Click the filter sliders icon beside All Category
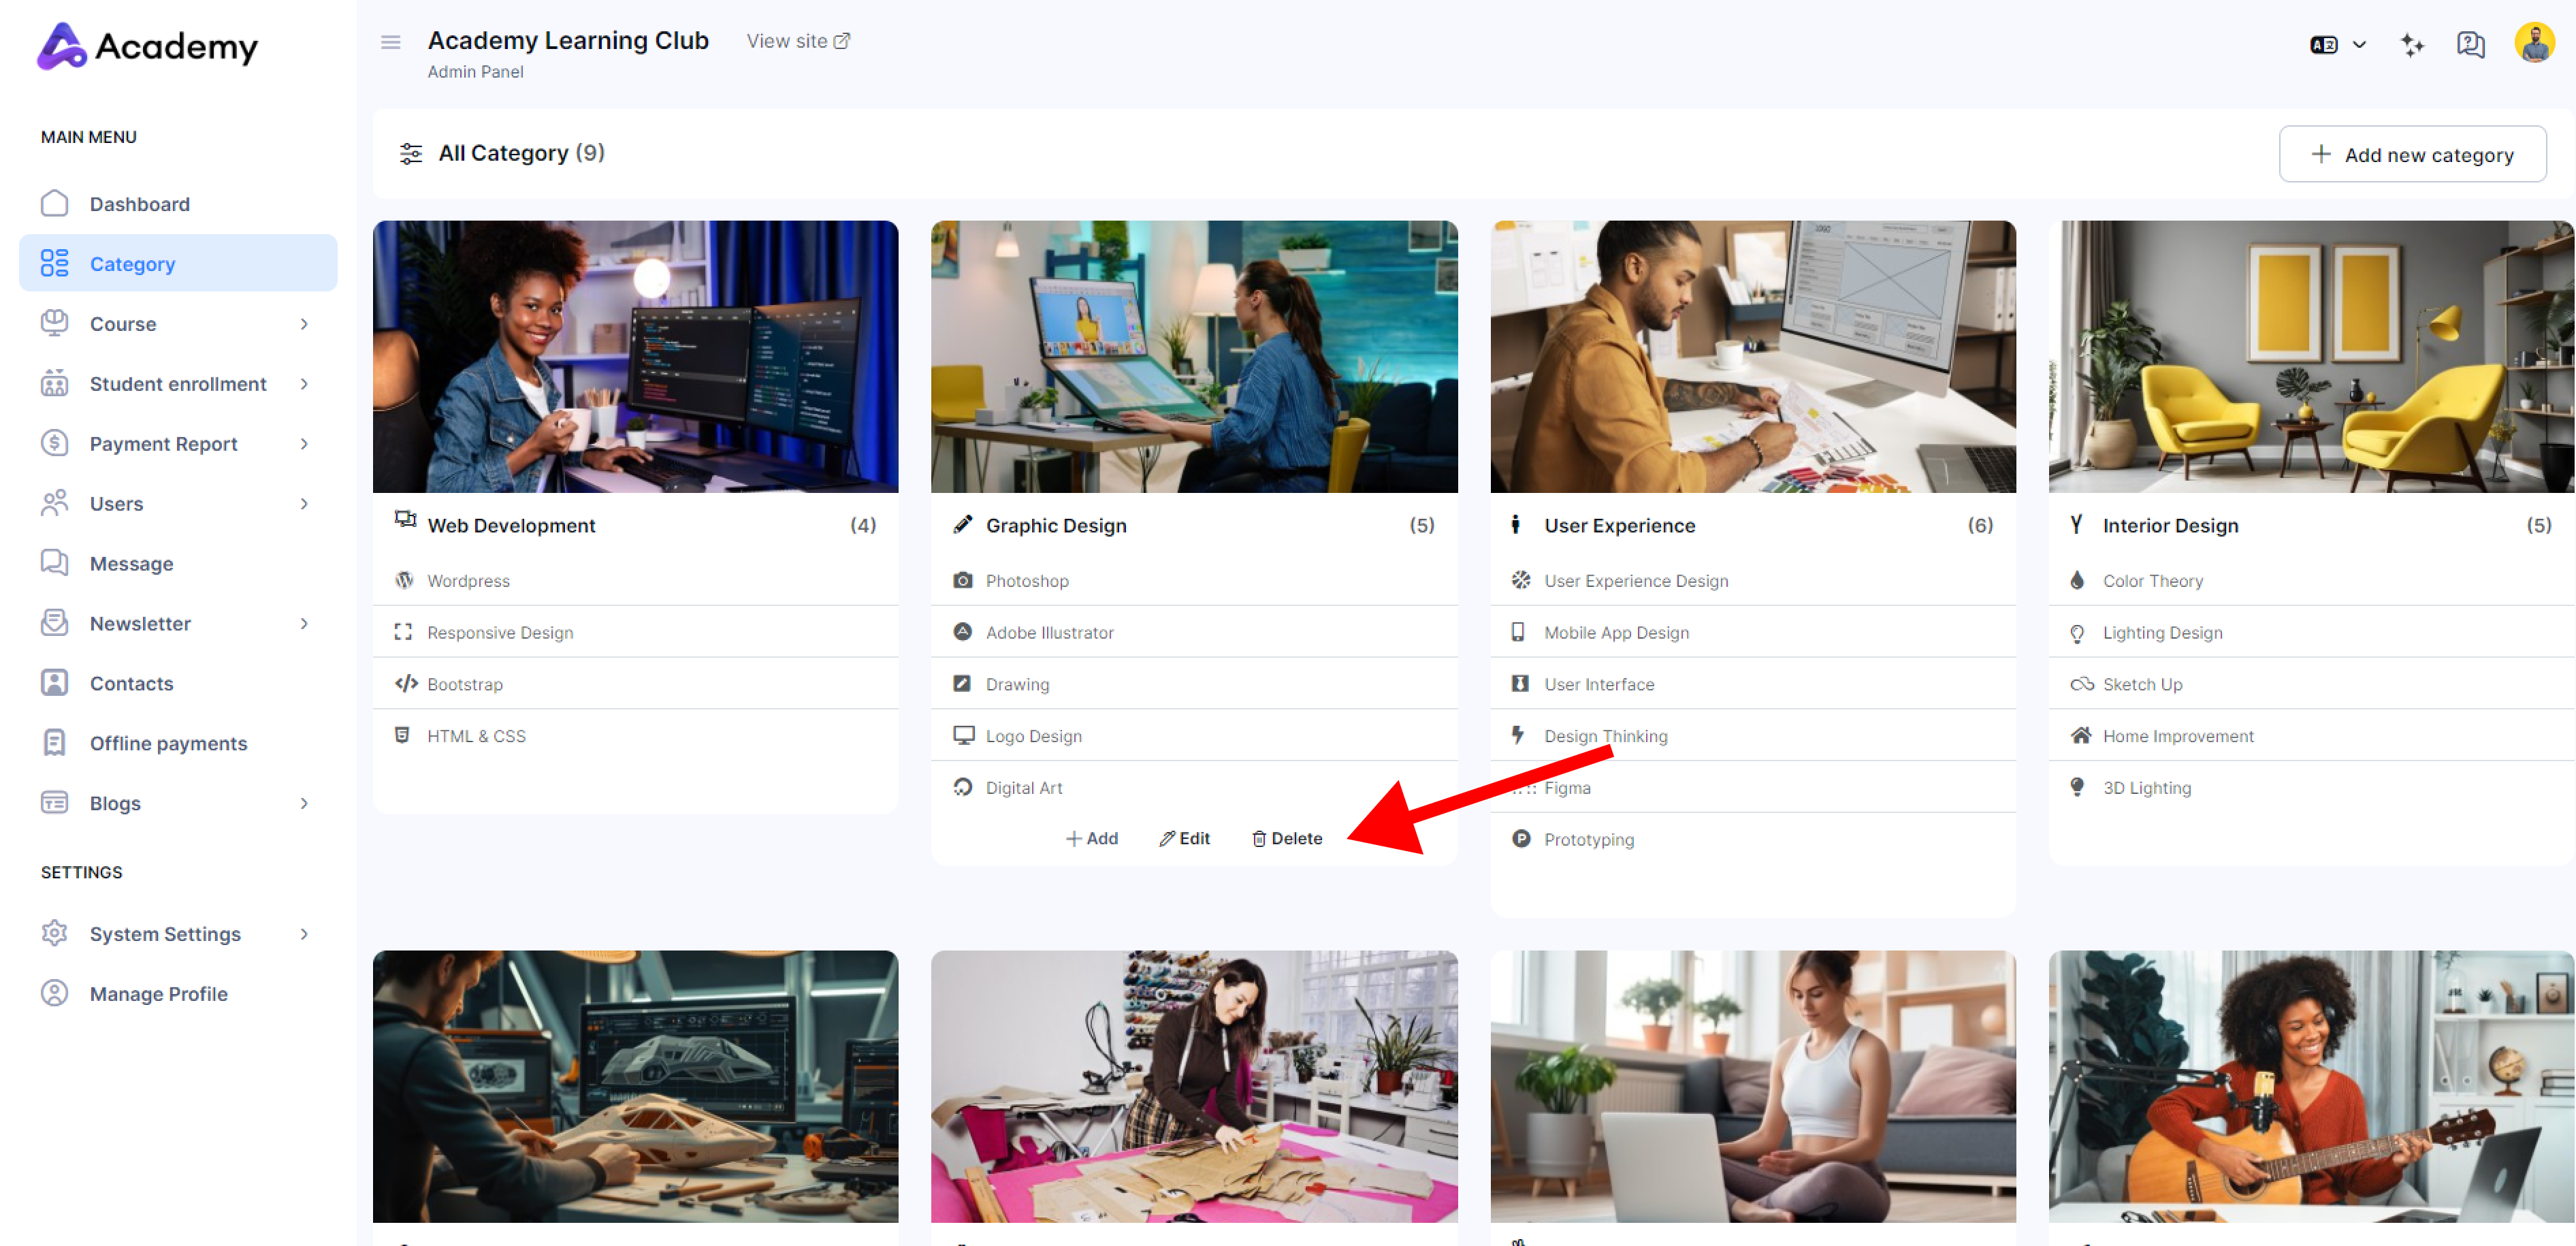The width and height of the screenshot is (2576, 1246). 410,153
